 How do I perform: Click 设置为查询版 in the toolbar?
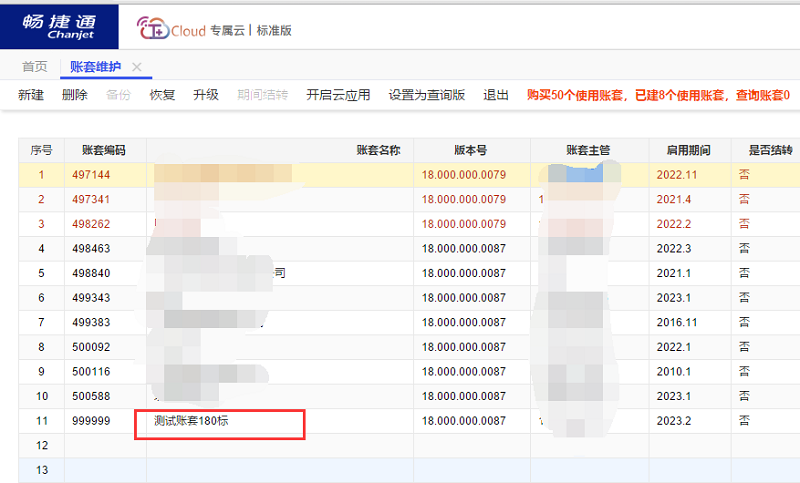(x=427, y=95)
